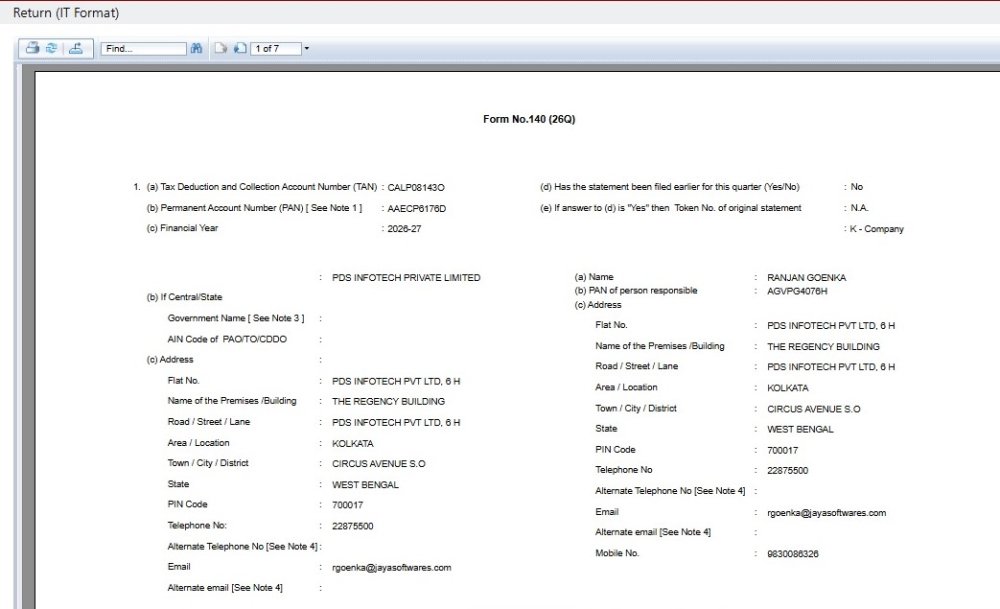The image size is (1000, 609).
Task: Click 'Mobile No.' label
Action: pos(617,554)
